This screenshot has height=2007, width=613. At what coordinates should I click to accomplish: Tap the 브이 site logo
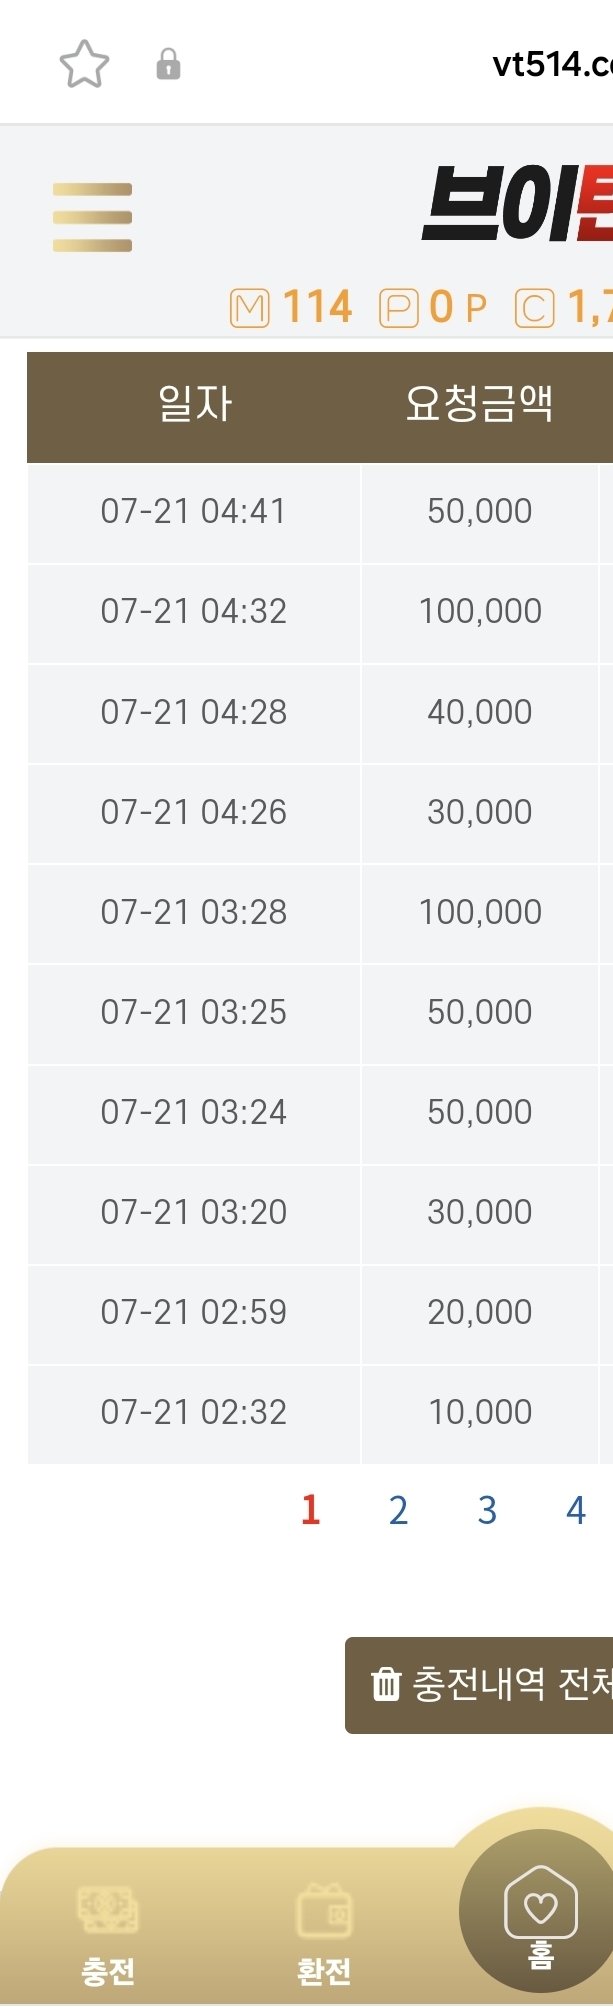tap(516, 205)
